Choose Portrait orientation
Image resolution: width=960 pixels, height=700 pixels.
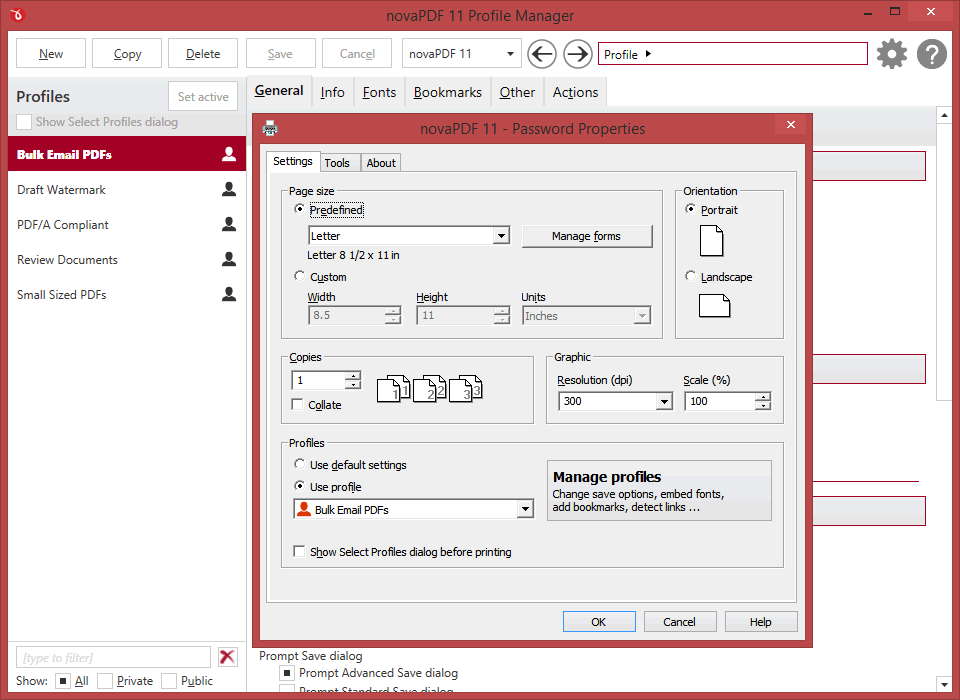pyautogui.click(x=690, y=209)
